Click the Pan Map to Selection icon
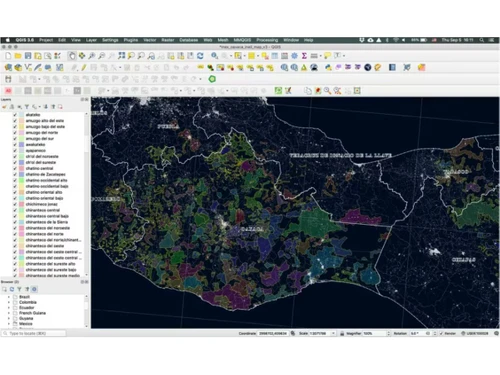Viewport: 500px width, 375px height. 82,56
